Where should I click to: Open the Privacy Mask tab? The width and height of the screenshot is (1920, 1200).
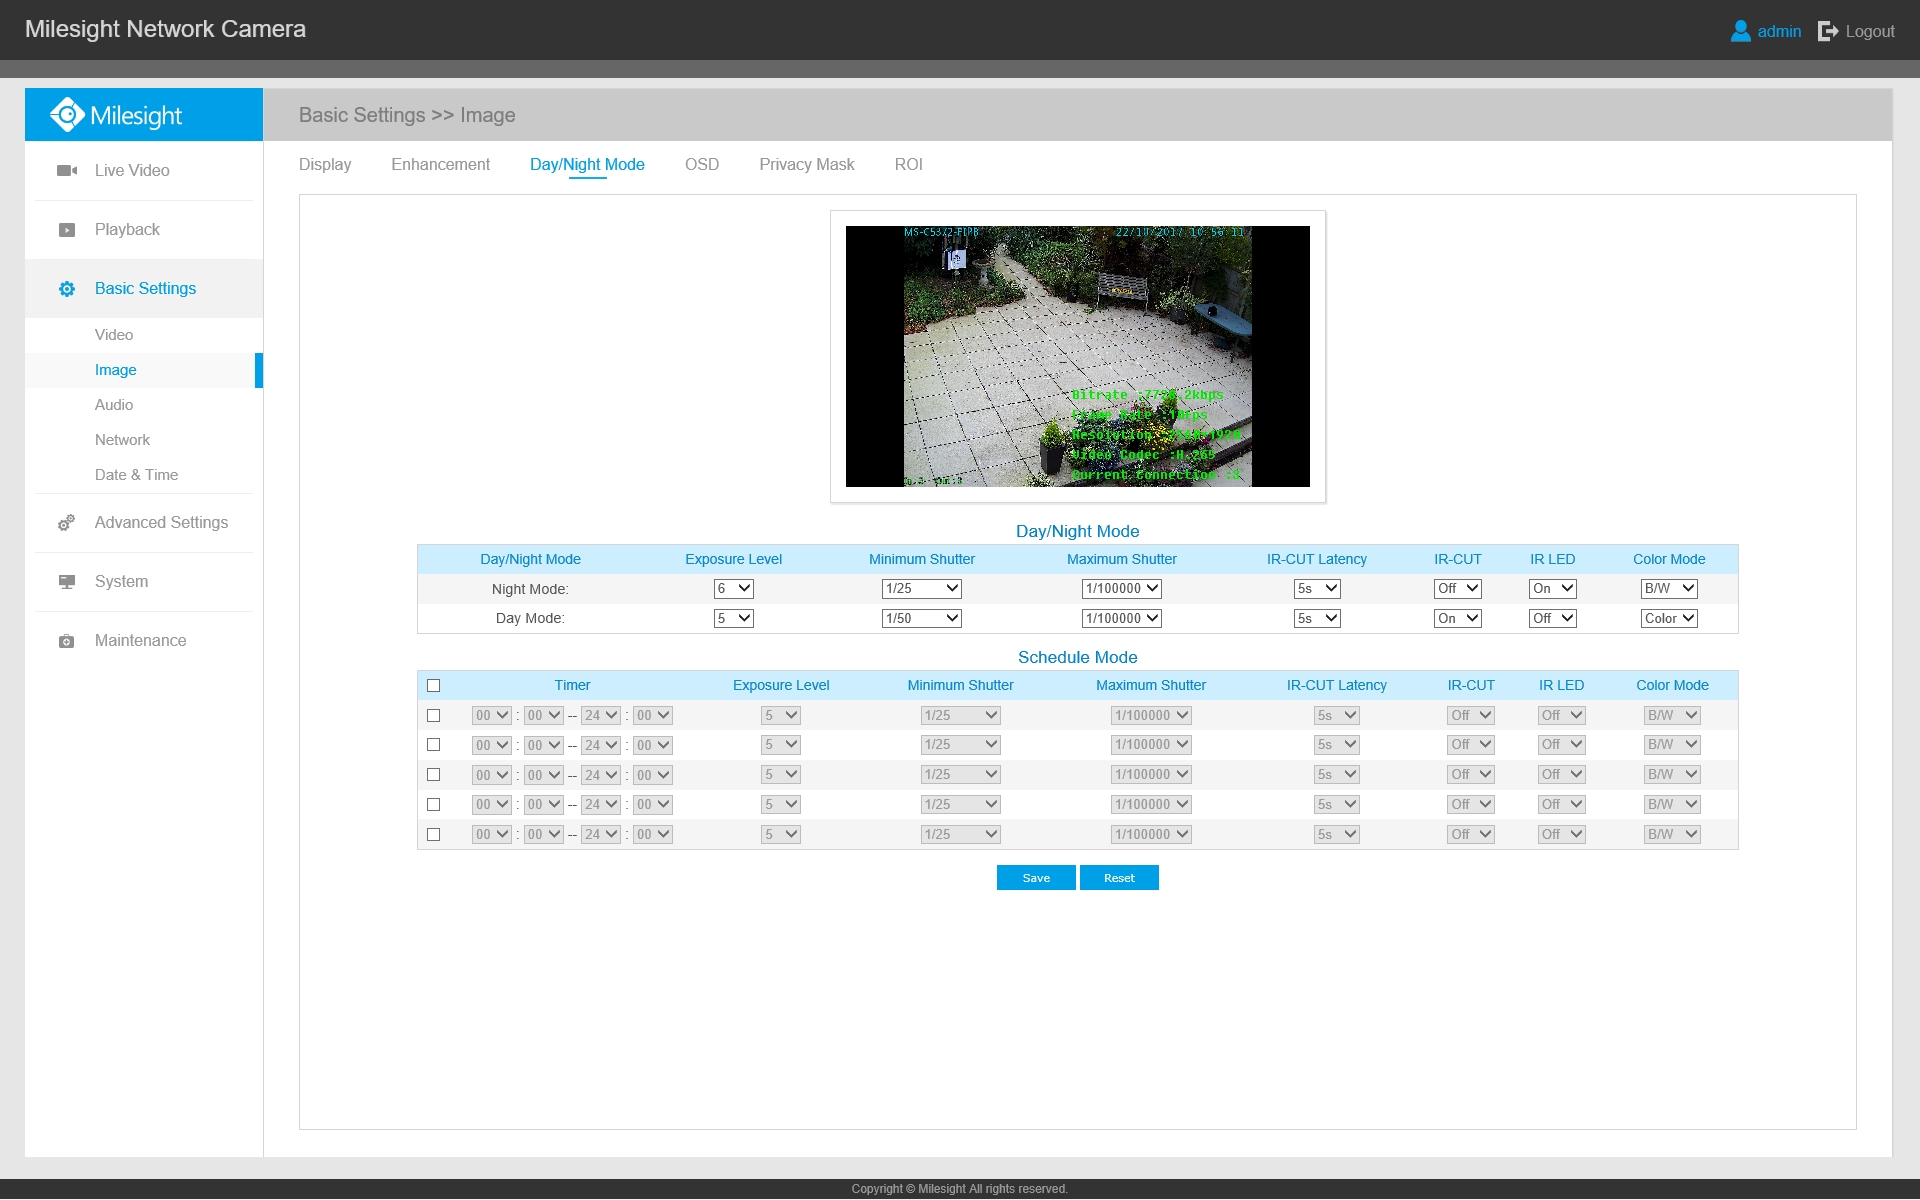[x=806, y=165]
